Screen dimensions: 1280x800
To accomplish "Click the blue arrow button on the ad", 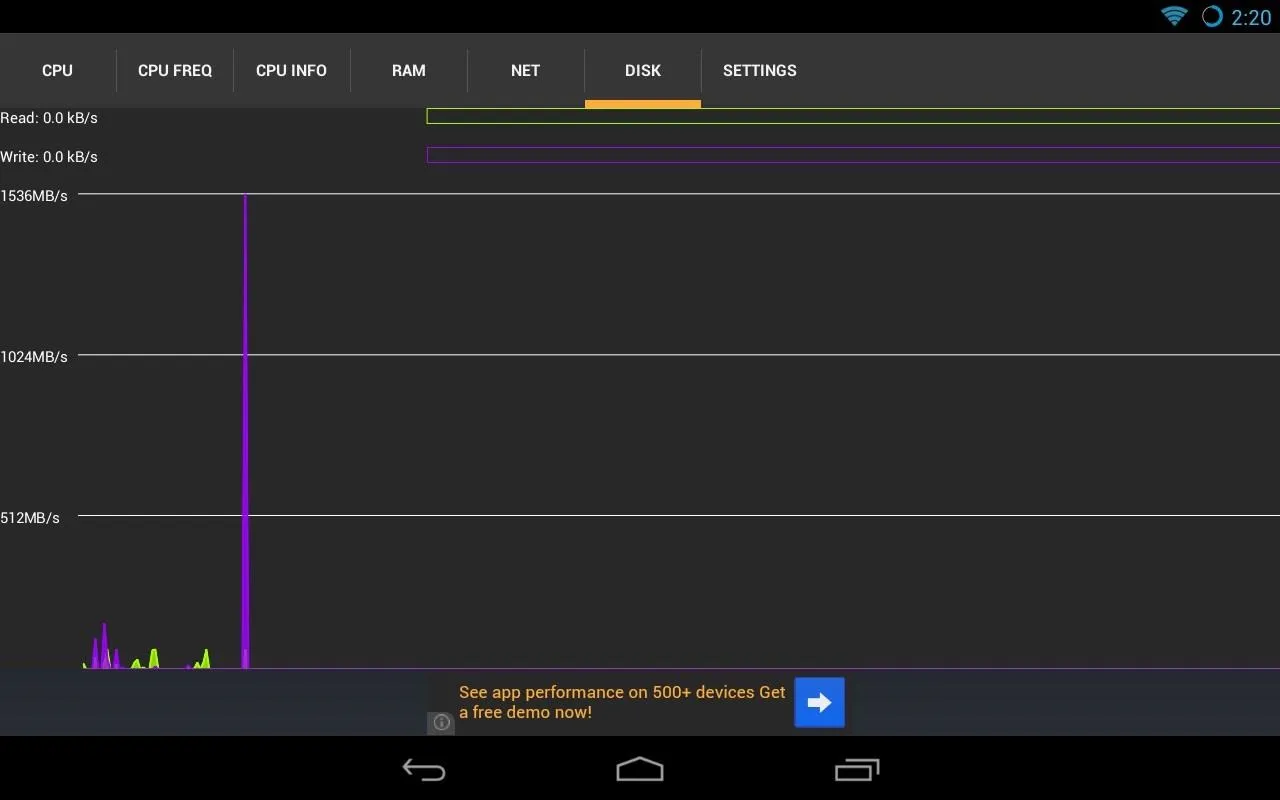I will (x=819, y=702).
